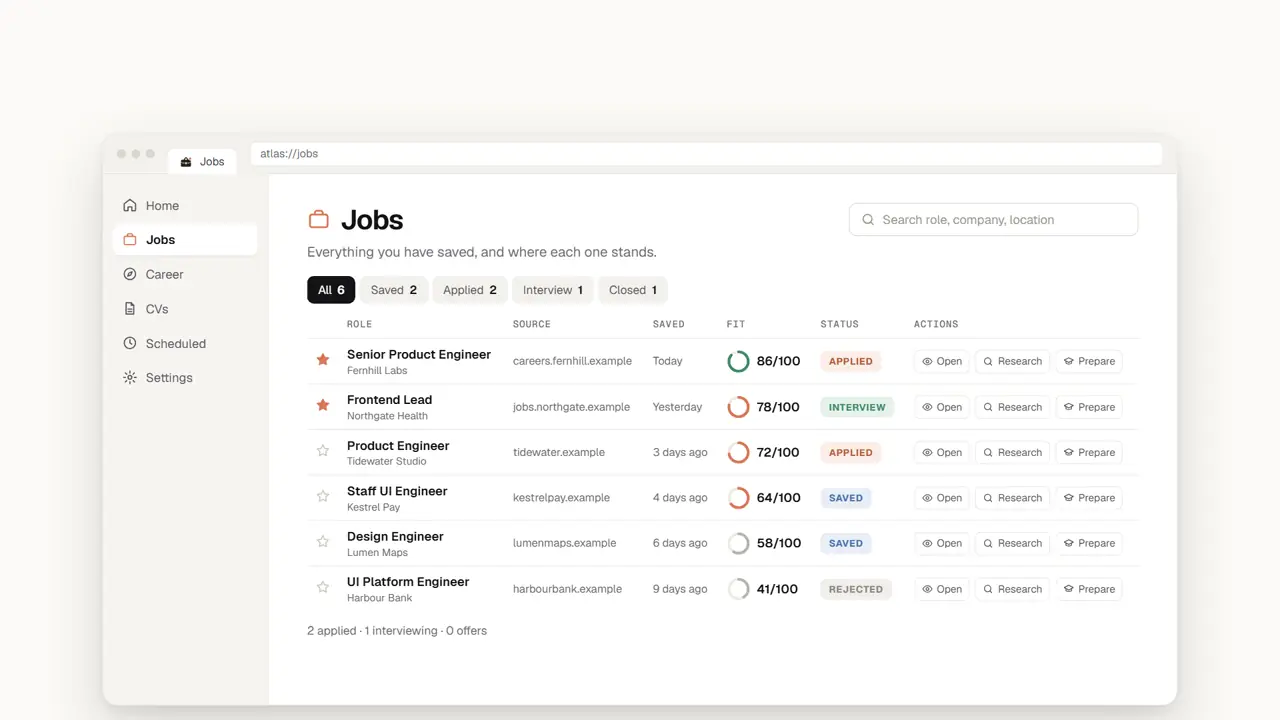The image size is (1280, 720).
Task: Unstar the Senior Product Engineer job
Action: (x=323, y=360)
